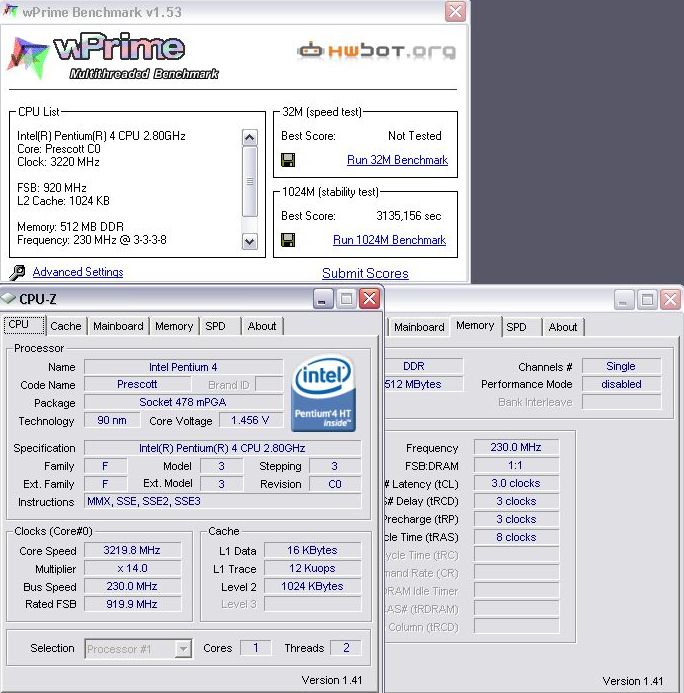This screenshot has height=693, width=684.
Task: Click the Channels # value Single
Action: (x=621, y=366)
